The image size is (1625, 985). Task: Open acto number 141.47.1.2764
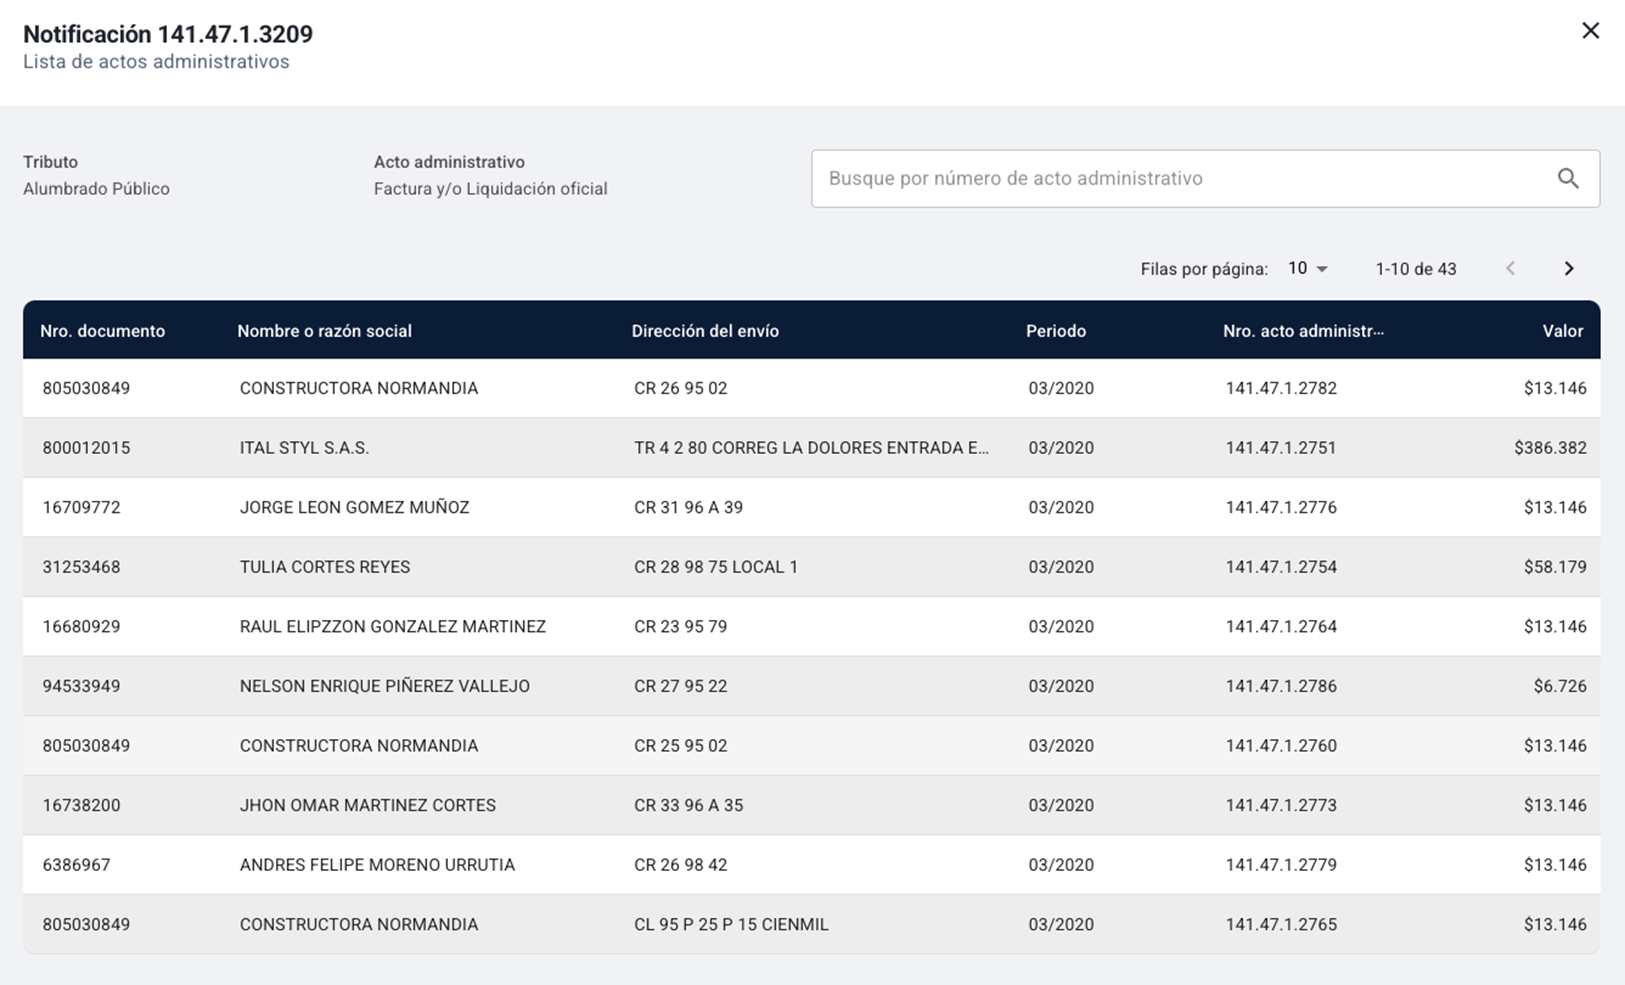point(1281,627)
